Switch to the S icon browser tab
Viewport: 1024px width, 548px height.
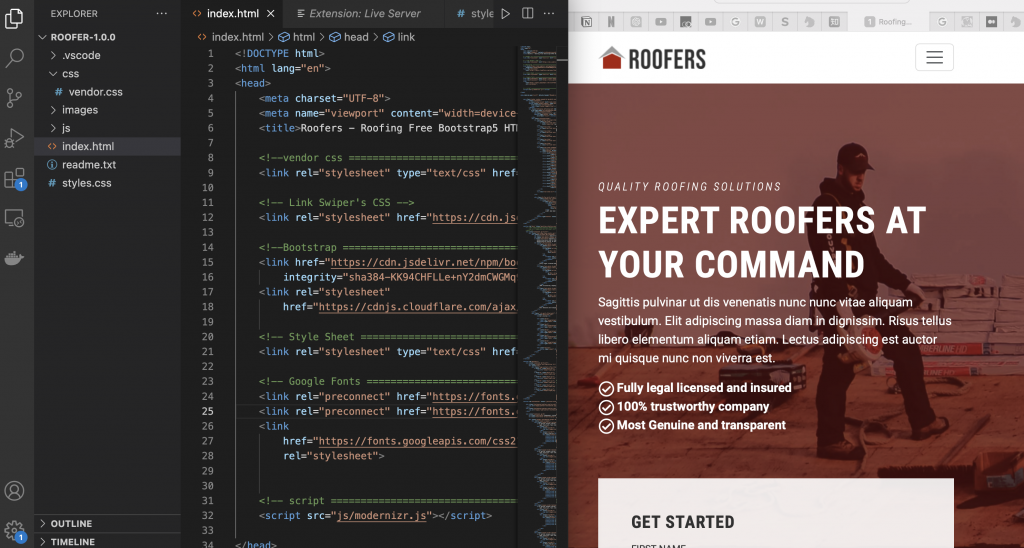tap(784, 22)
